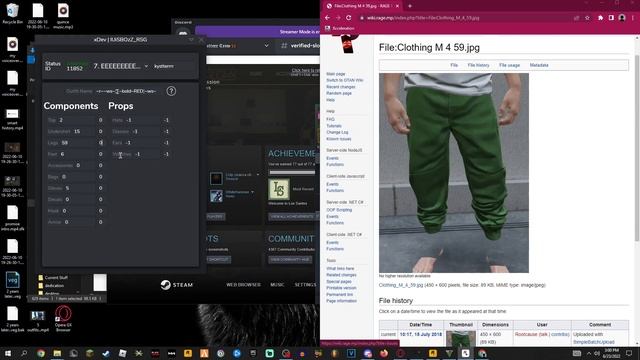Click the taskbar search magnifier icon
This screenshot has height=360, width=640.
click(24, 353)
